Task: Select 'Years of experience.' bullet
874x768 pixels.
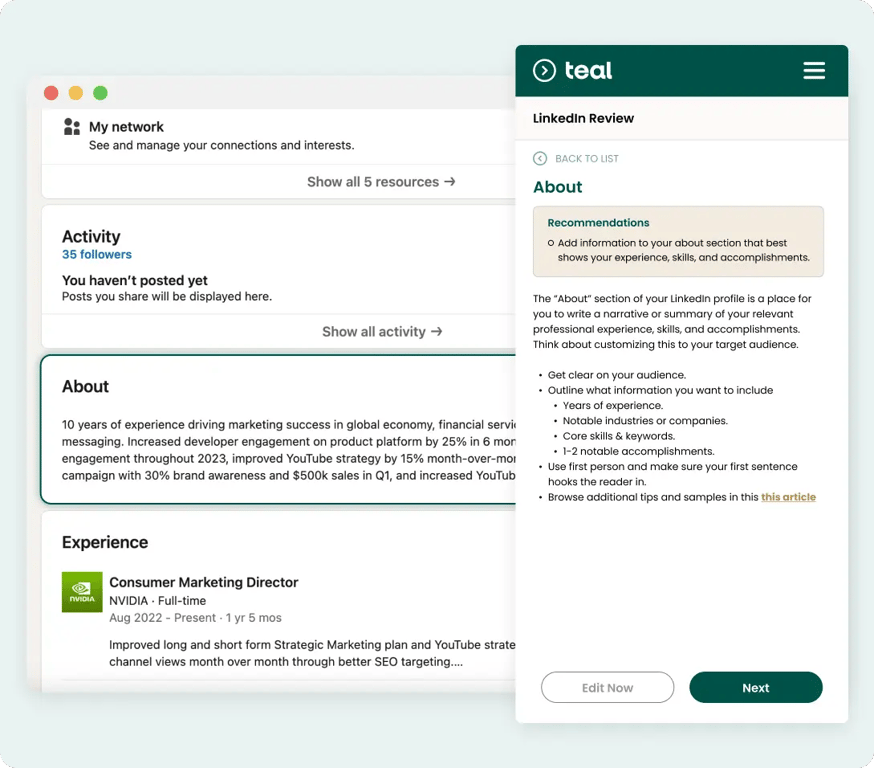Action: 613,406
